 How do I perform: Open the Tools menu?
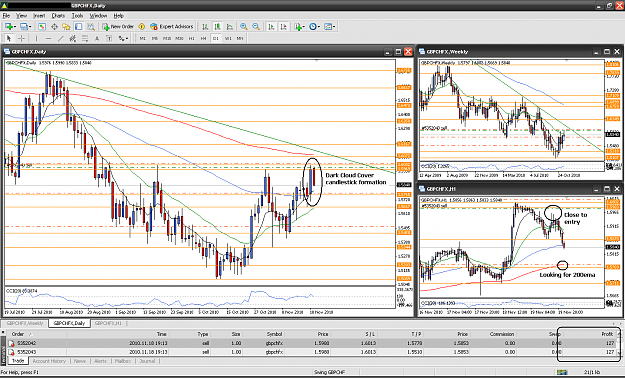coord(77,16)
